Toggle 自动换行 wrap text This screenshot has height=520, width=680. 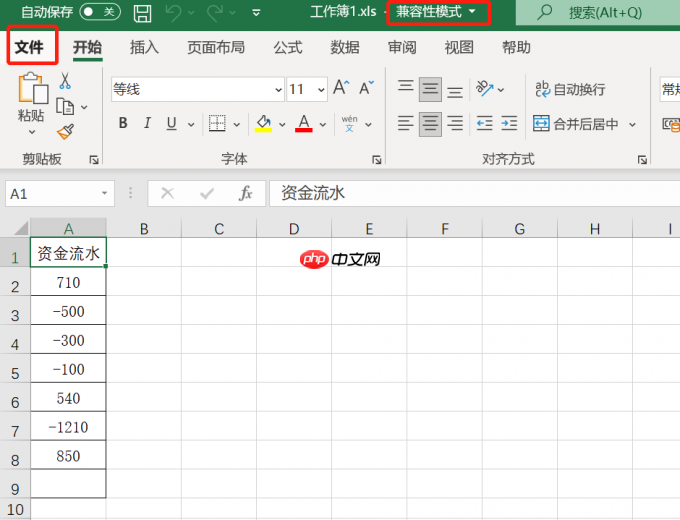[x=570, y=89]
